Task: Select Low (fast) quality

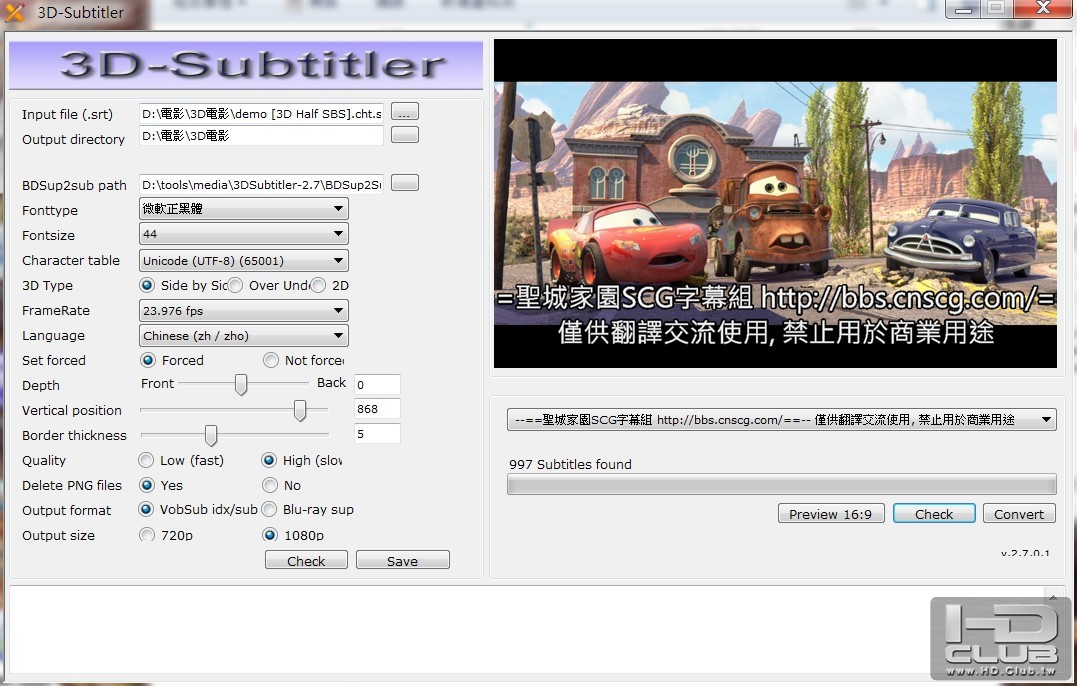Action: [x=146, y=460]
